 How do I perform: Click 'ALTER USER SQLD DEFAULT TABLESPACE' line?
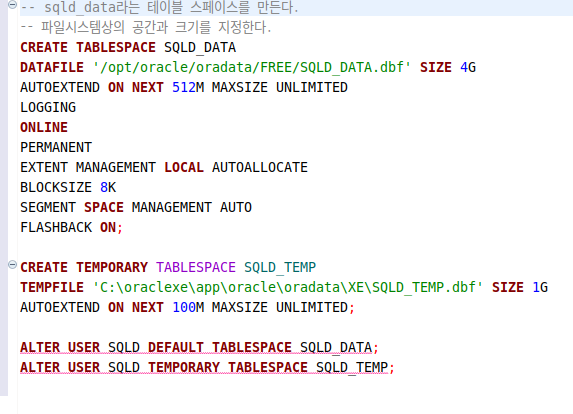[x=200, y=347]
